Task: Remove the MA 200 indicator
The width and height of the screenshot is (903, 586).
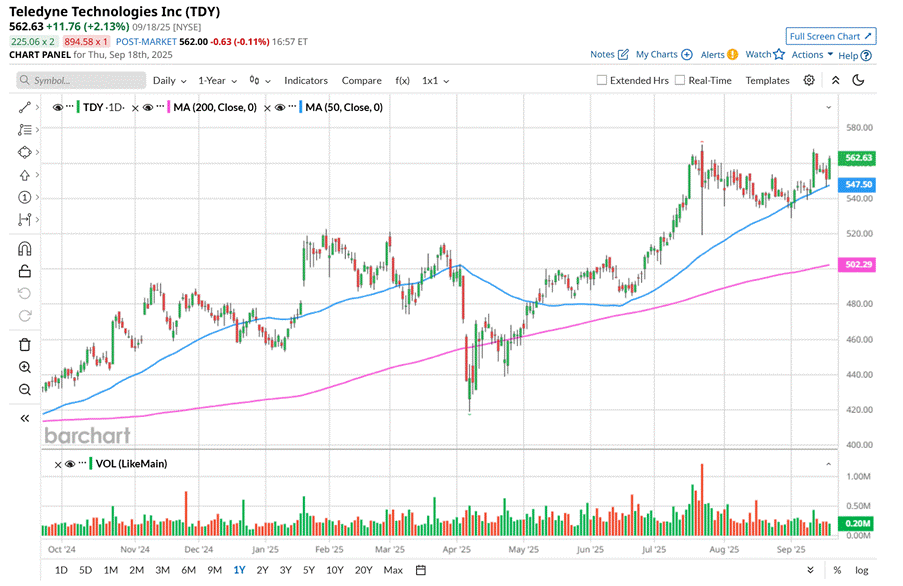Action: coord(135,108)
